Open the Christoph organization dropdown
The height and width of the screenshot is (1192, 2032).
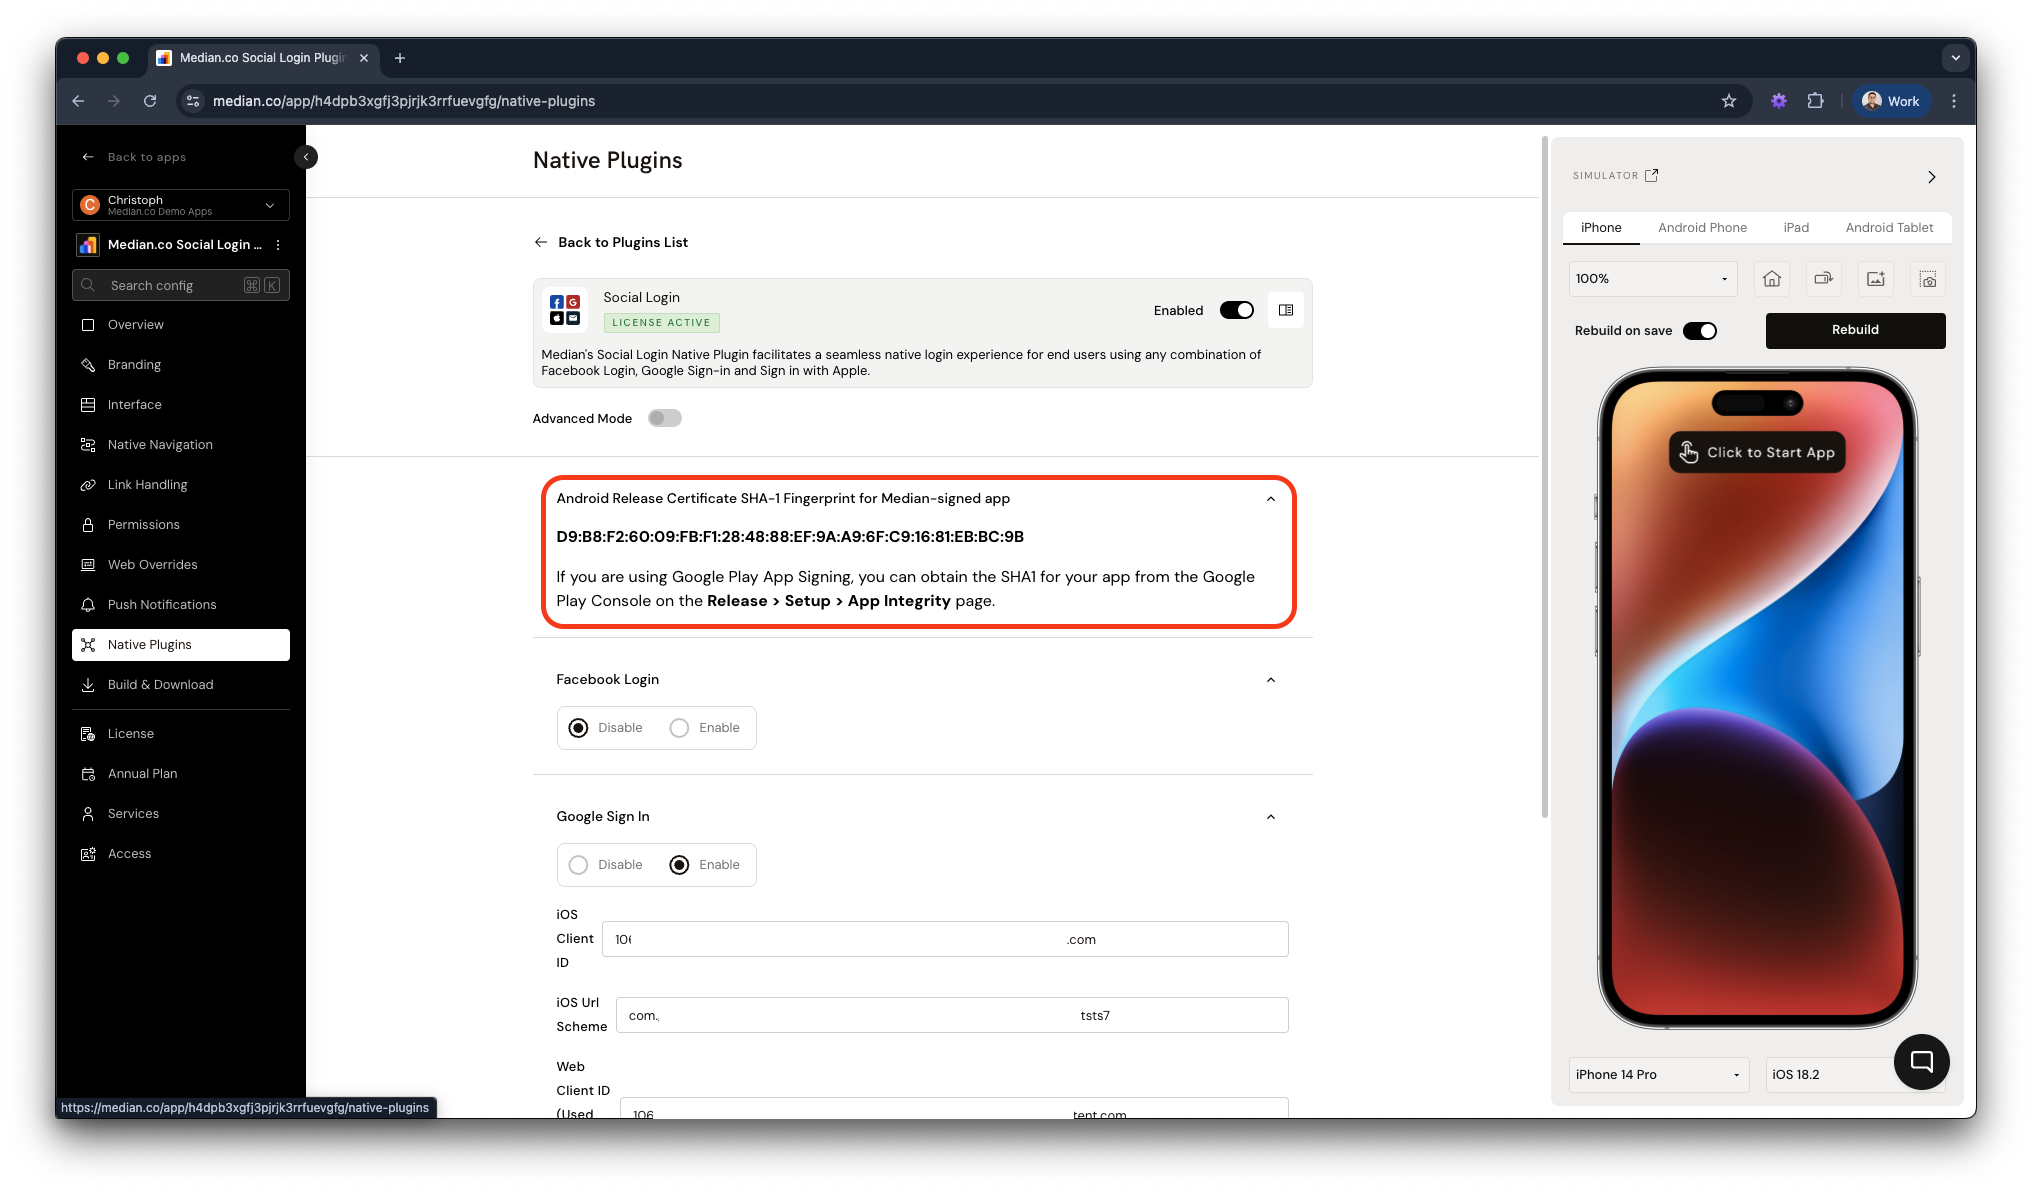pyautogui.click(x=181, y=205)
